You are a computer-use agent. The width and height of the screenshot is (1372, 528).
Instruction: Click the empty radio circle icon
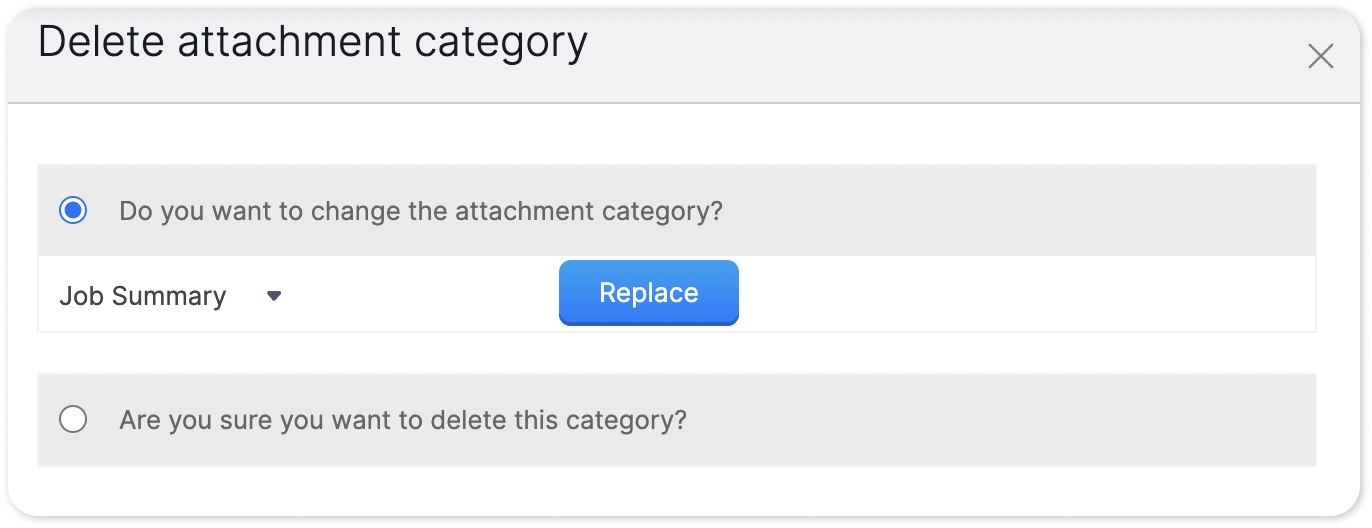click(73, 419)
